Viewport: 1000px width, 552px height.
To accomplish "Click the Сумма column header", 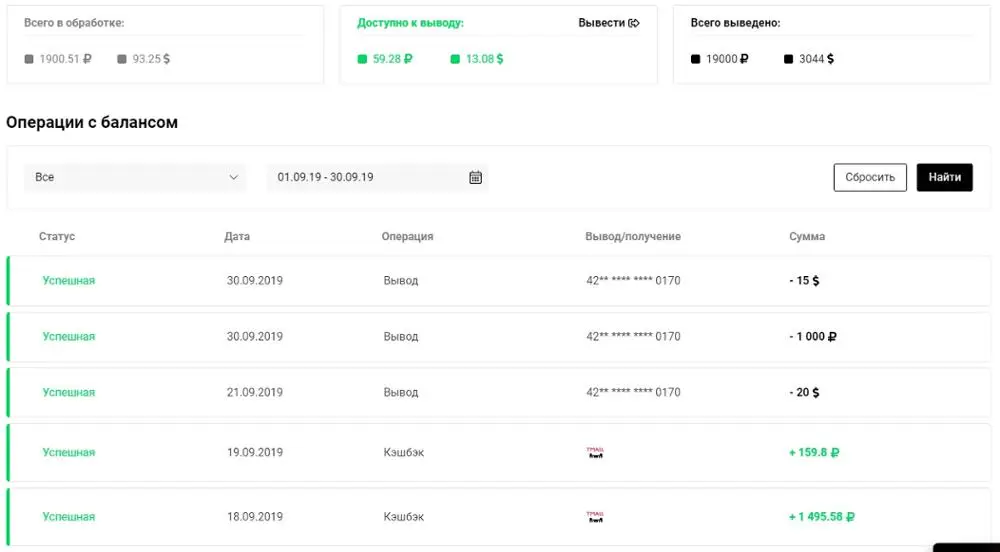I will point(807,237).
